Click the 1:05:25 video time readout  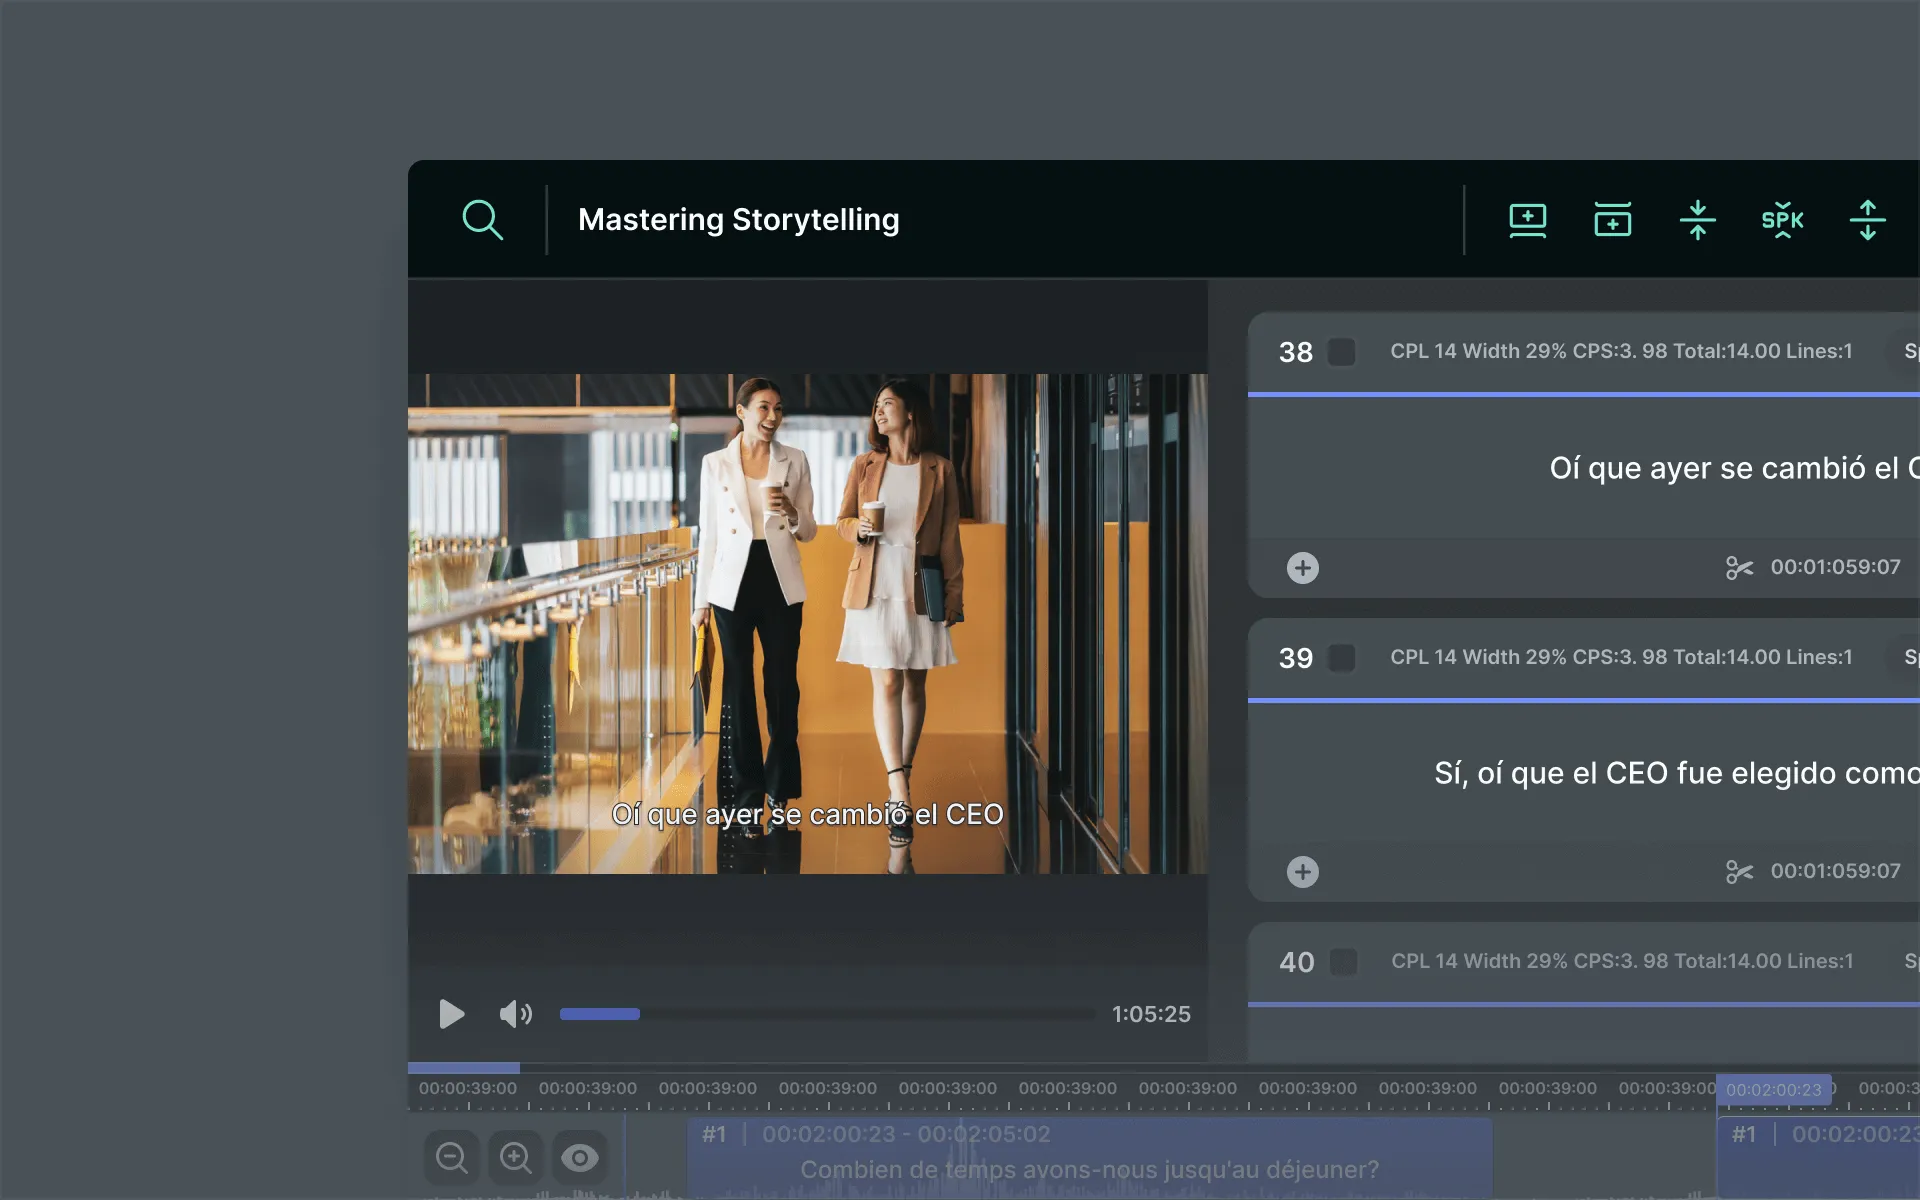click(x=1151, y=1014)
